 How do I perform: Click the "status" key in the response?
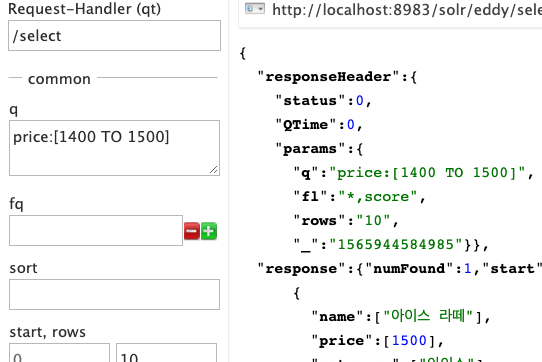[x=310, y=101]
